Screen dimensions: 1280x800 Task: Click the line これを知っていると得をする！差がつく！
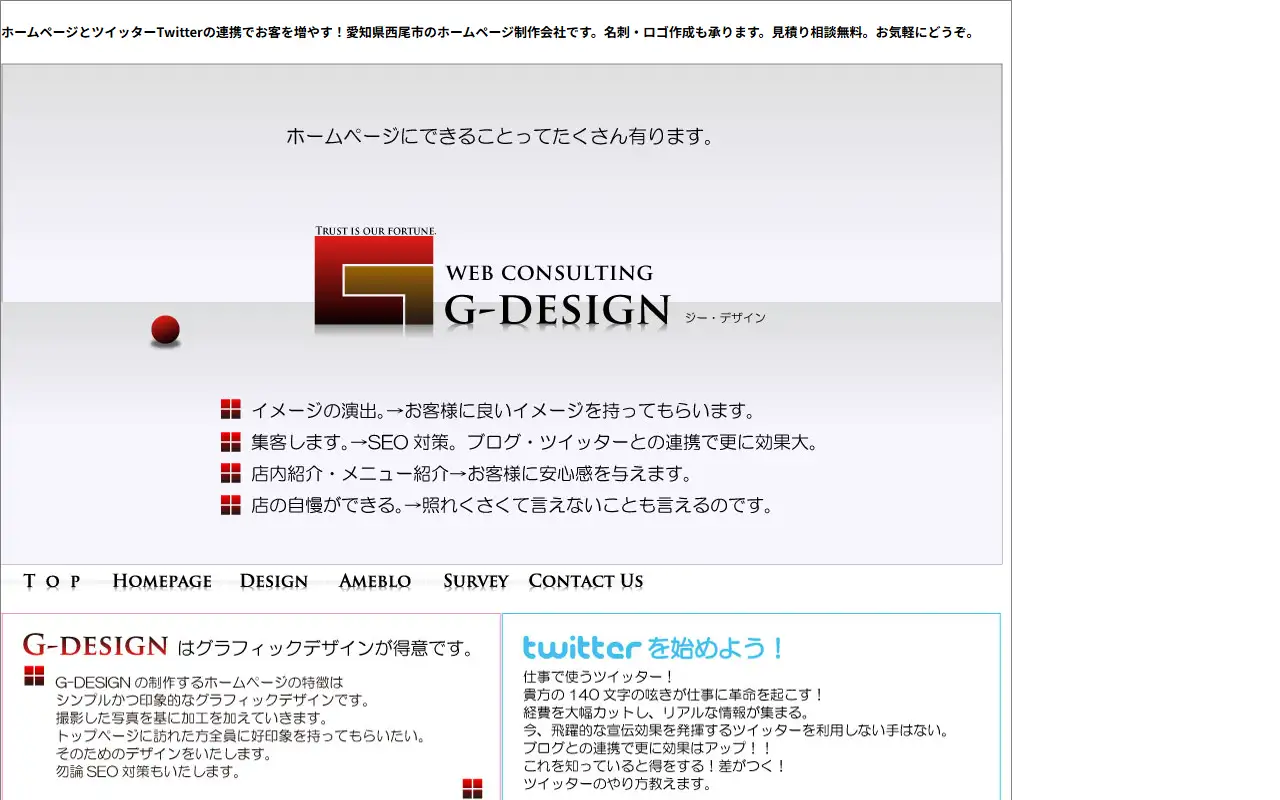pyautogui.click(x=655, y=767)
